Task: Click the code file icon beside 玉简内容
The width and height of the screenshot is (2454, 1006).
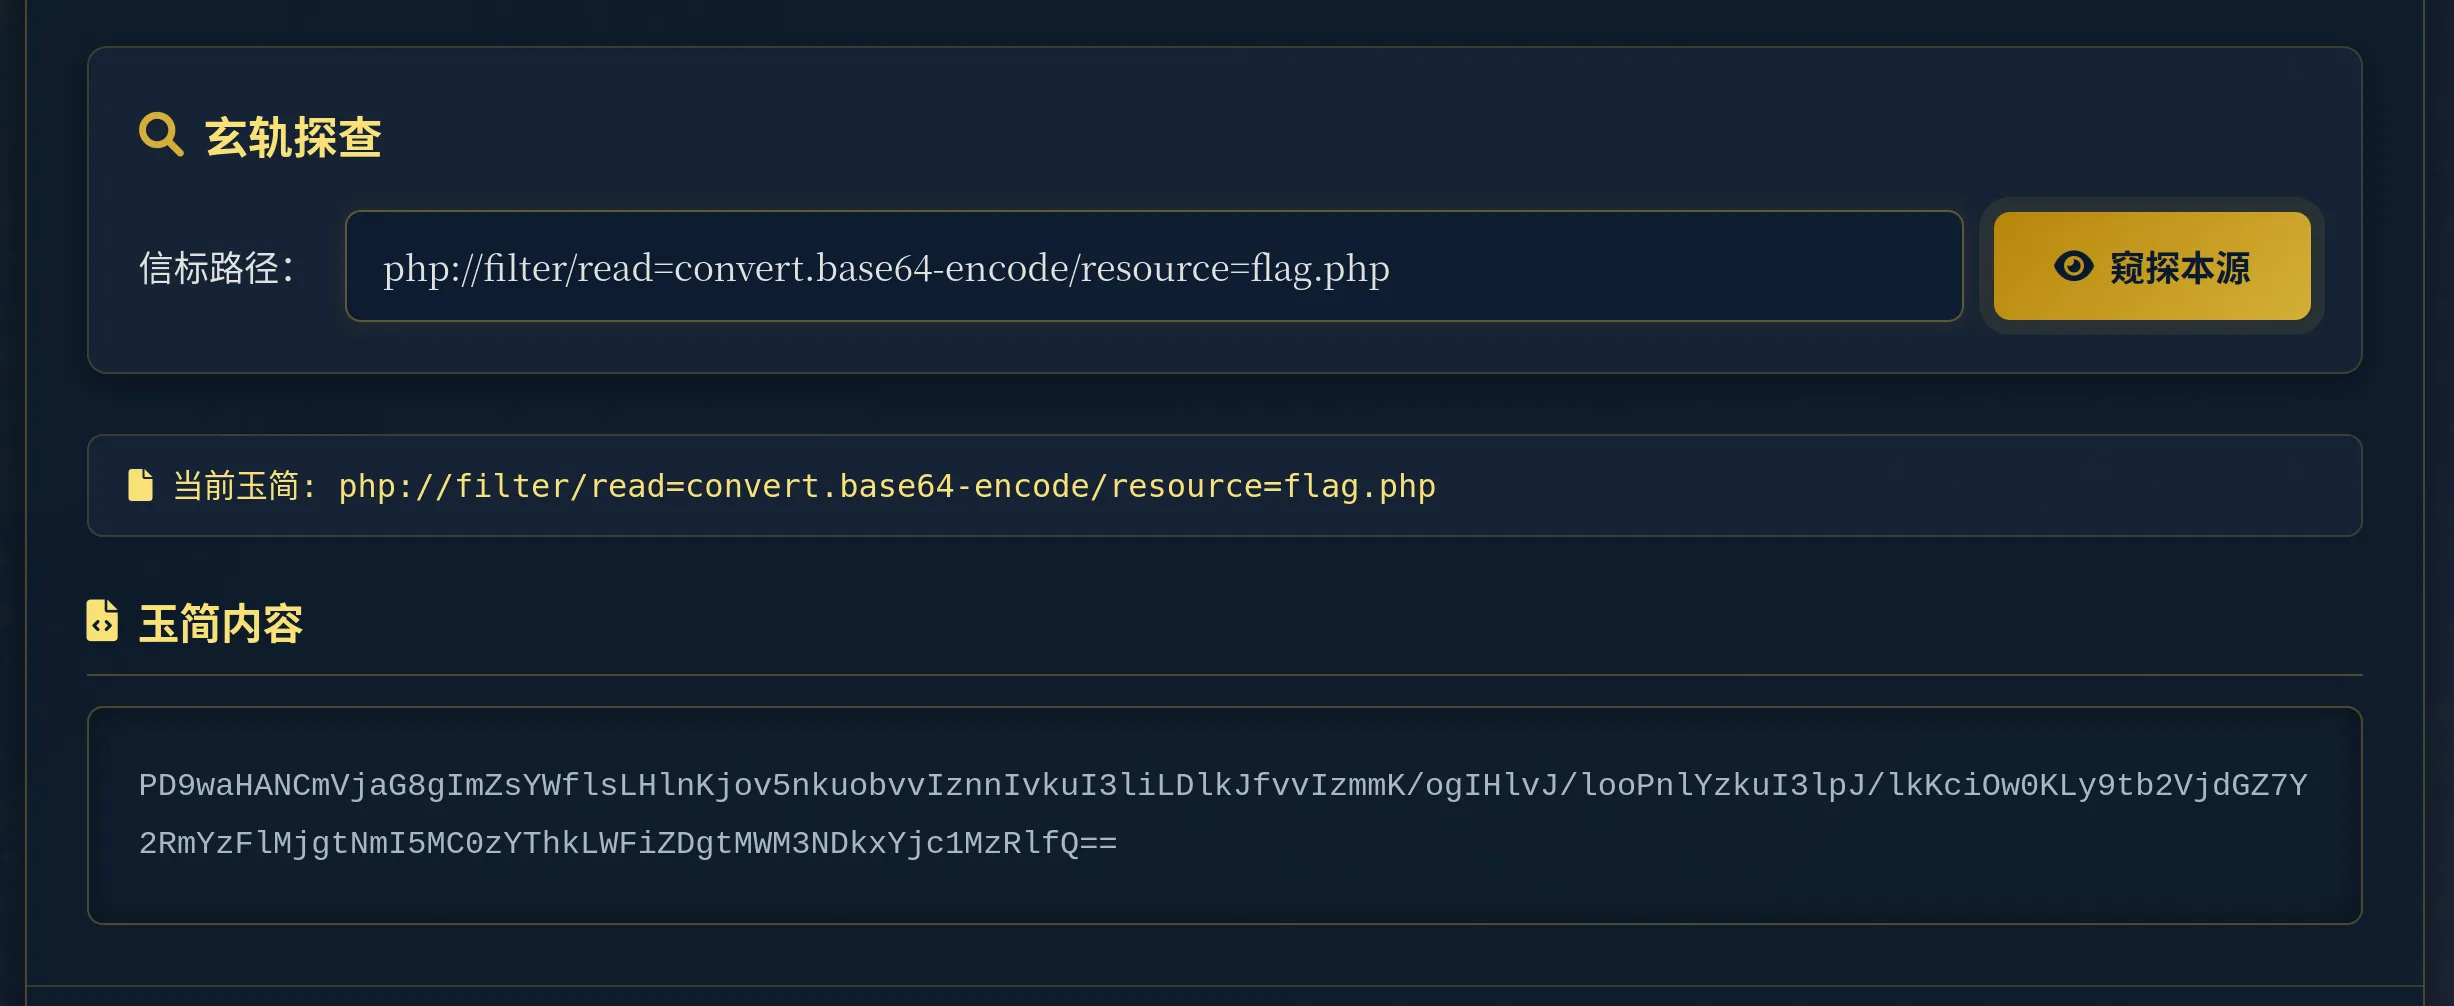Action: pos(102,621)
